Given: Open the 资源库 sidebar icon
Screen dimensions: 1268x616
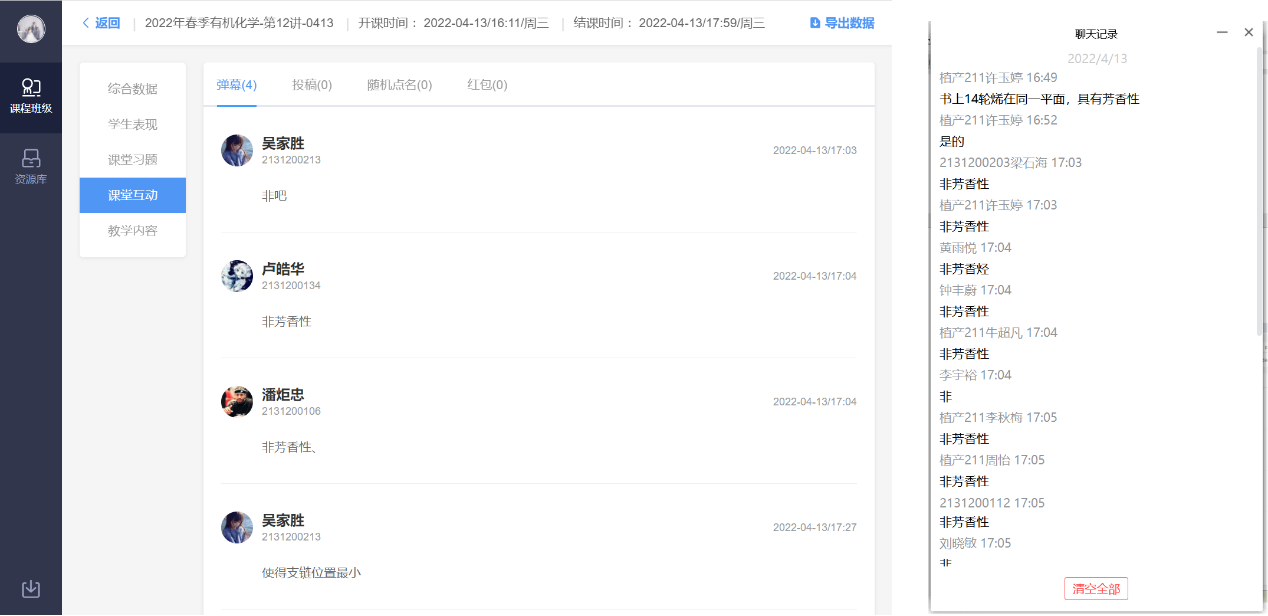Looking at the screenshot, I should click(x=31, y=166).
